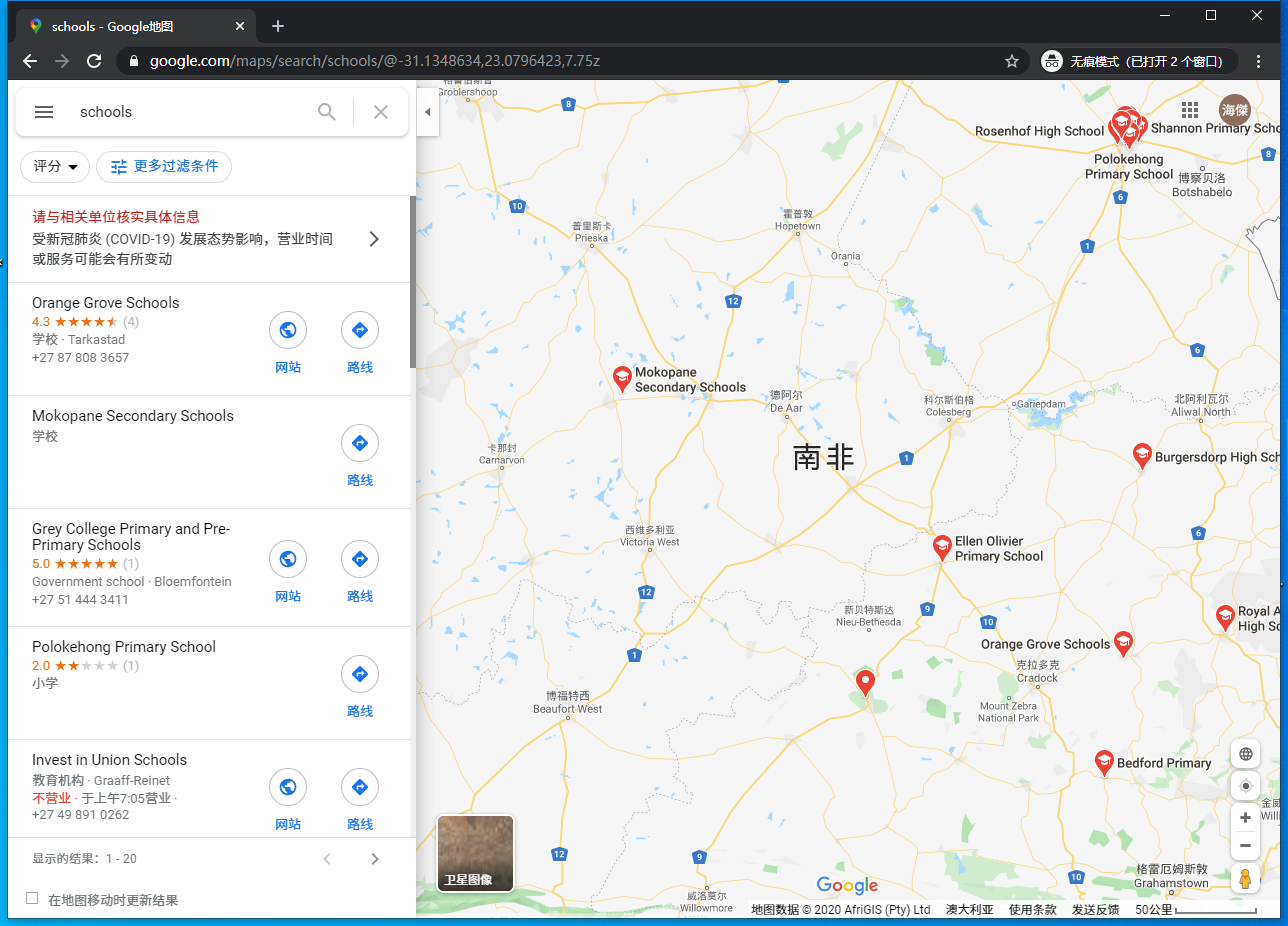Screen dimensions: 1288x926
Task: Click De Aar town label on map
Action: pos(786,402)
